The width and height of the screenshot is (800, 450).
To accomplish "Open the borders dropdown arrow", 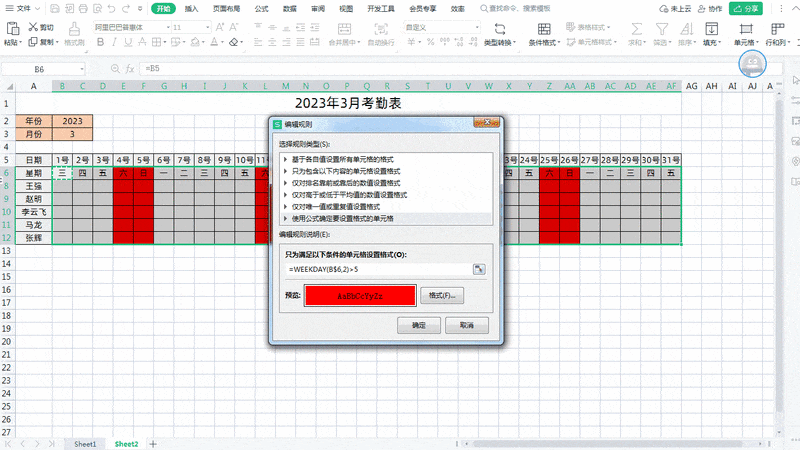I will coord(165,43).
